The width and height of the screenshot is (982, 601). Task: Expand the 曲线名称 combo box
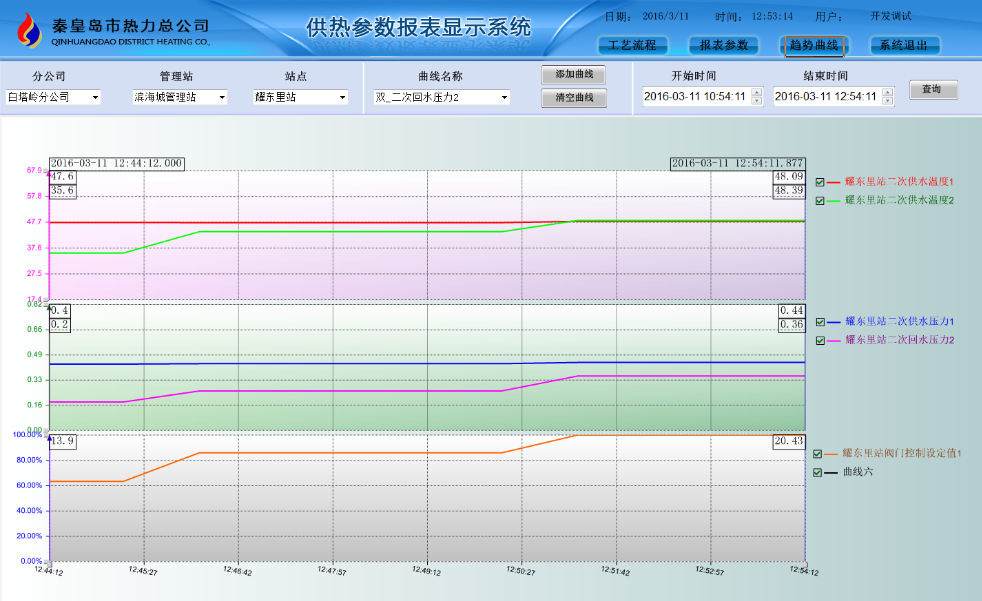442,97
